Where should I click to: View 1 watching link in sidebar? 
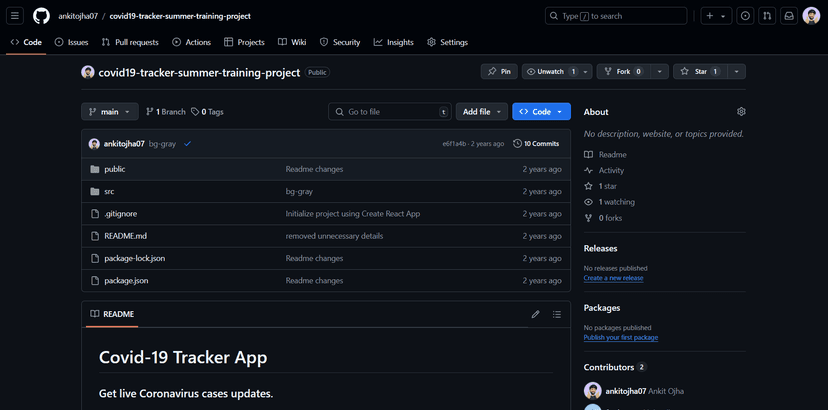609,202
